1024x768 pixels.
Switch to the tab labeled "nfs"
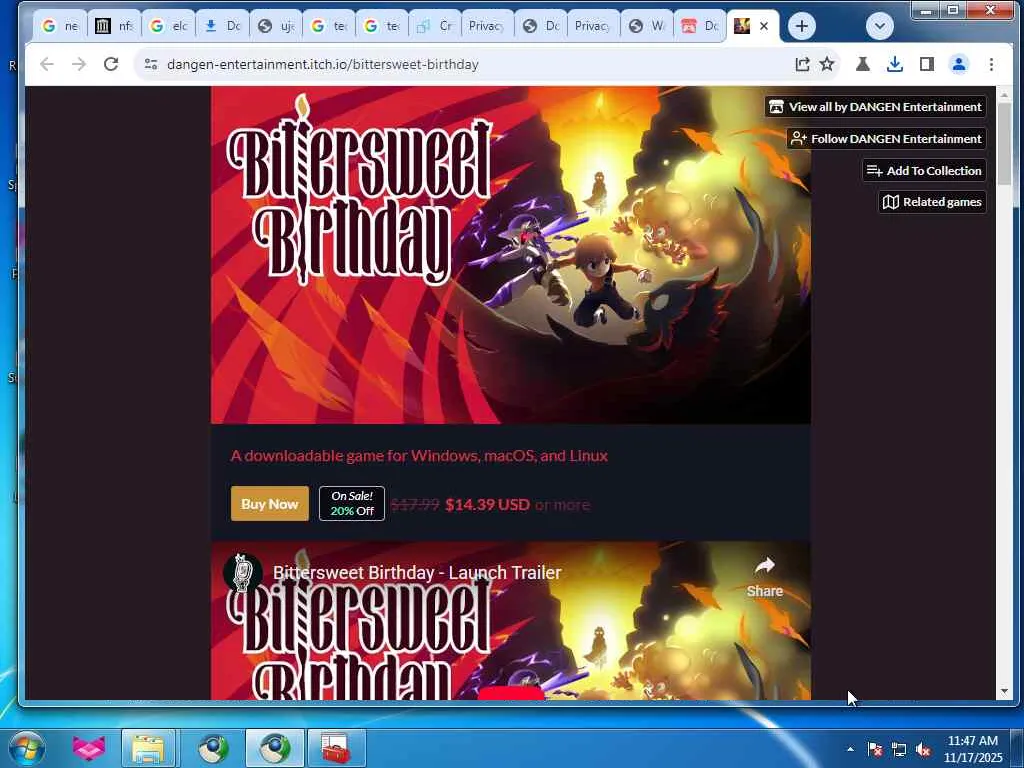click(114, 26)
